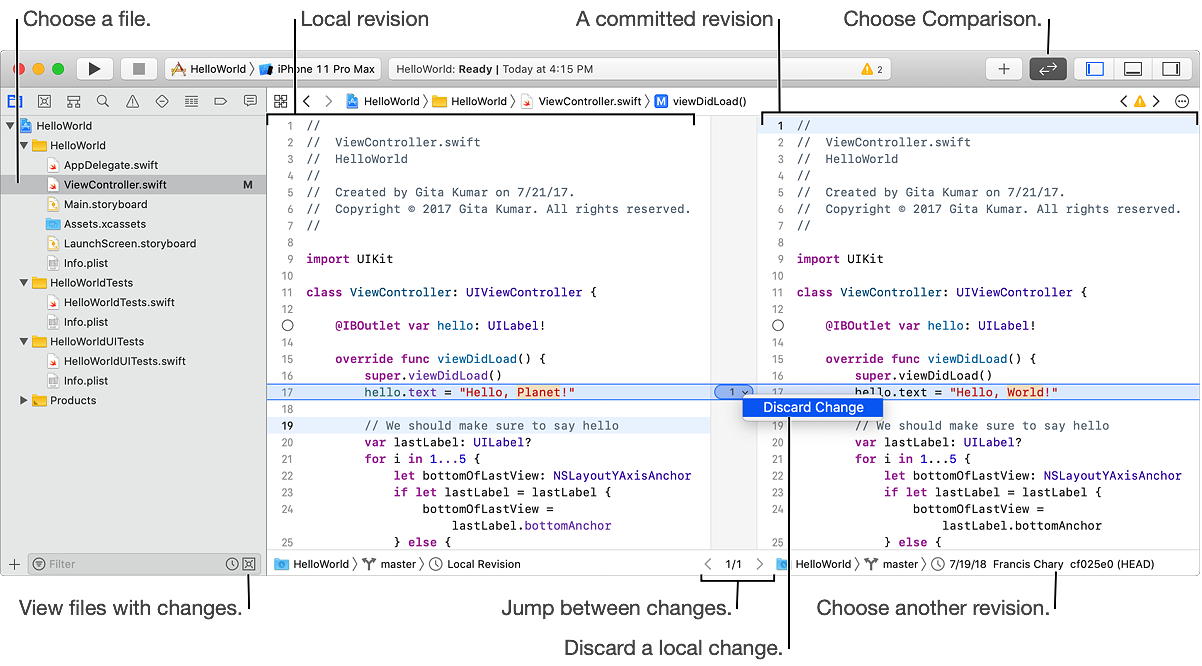Collapse the HelloWorldUITests group
Image resolution: width=1202 pixels, height=666 pixels.
click(x=24, y=342)
